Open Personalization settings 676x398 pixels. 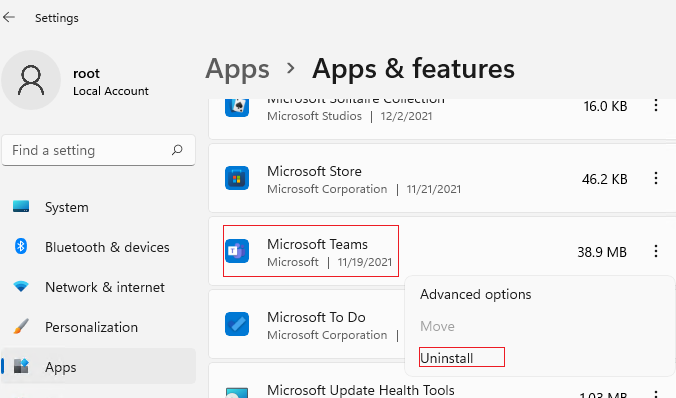(x=91, y=327)
